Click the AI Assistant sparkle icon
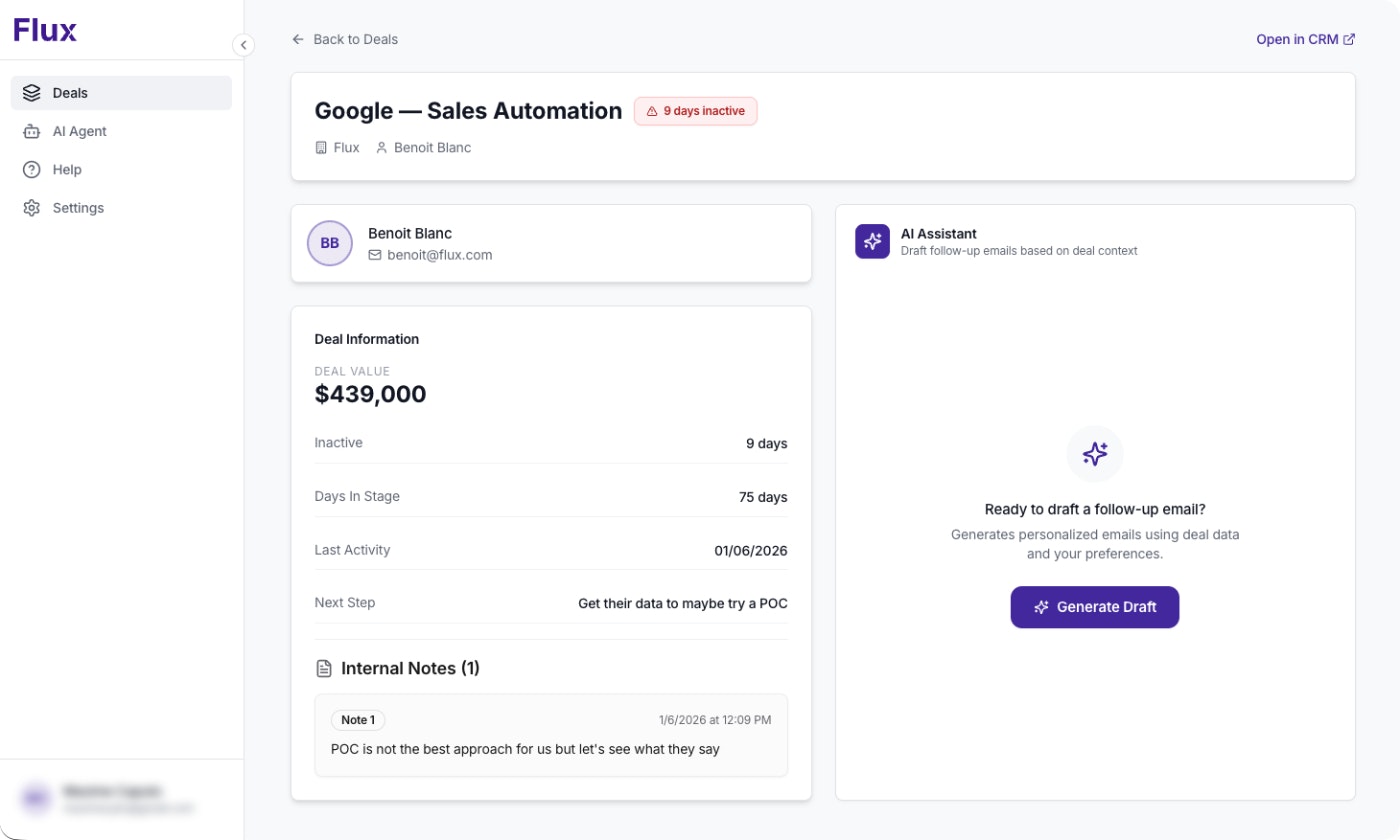This screenshot has height=840, width=1400. click(872, 241)
